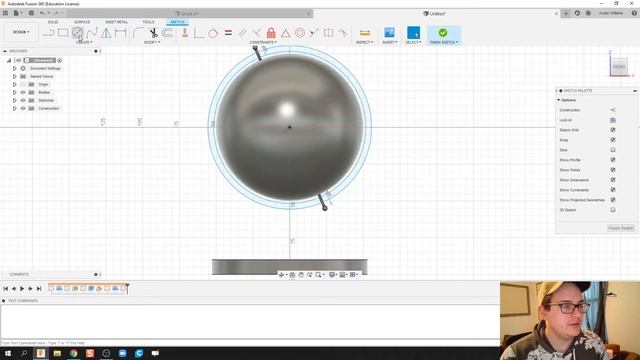Apply the Tangent constraint
Image resolution: width=640 pixels, height=360 pixels.
tap(213, 33)
